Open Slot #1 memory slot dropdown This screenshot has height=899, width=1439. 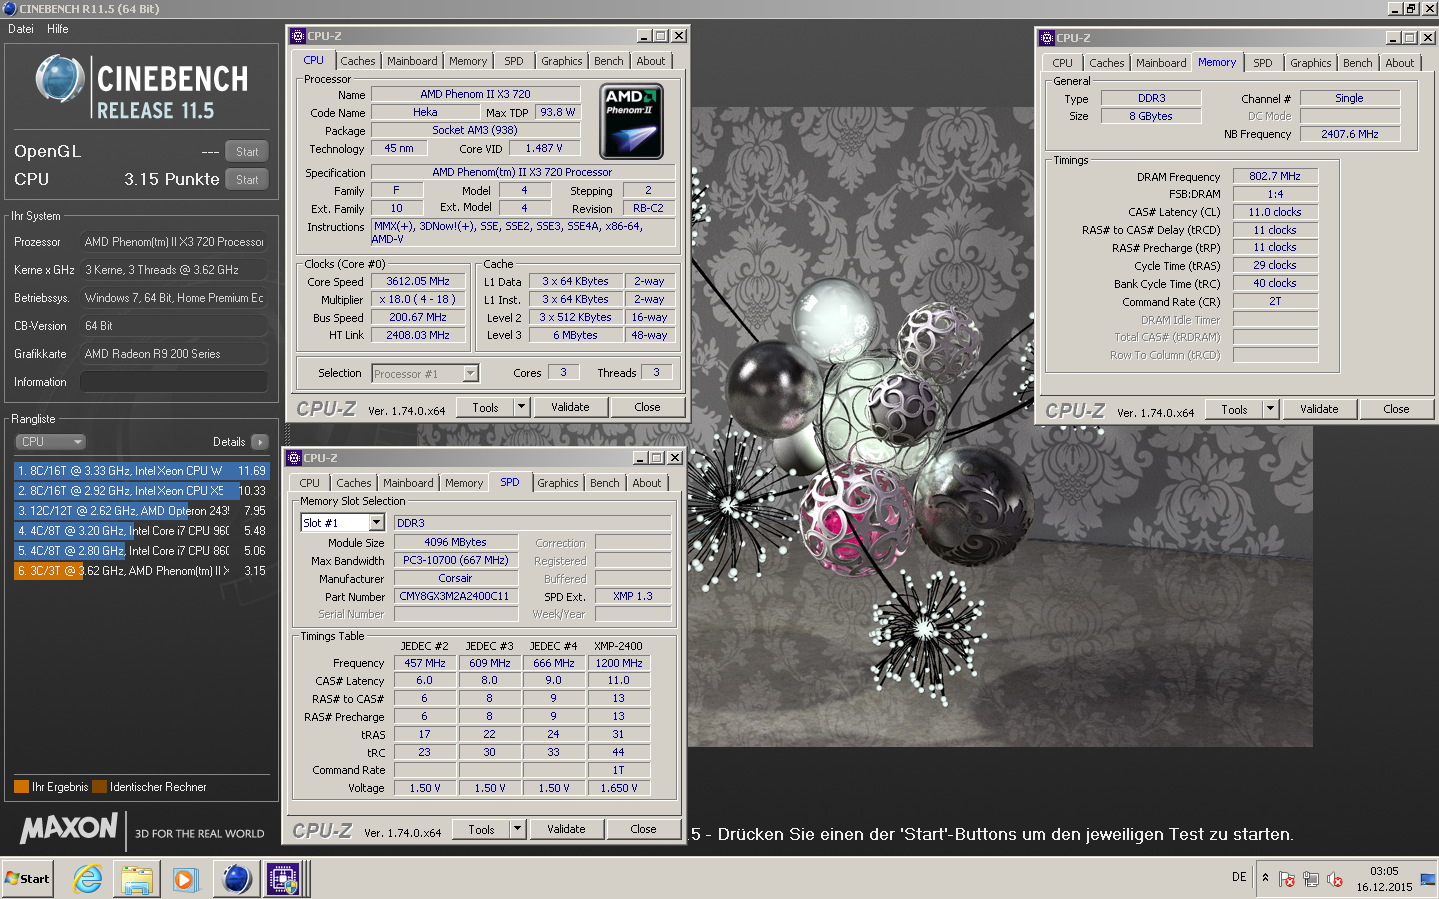click(342, 523)
